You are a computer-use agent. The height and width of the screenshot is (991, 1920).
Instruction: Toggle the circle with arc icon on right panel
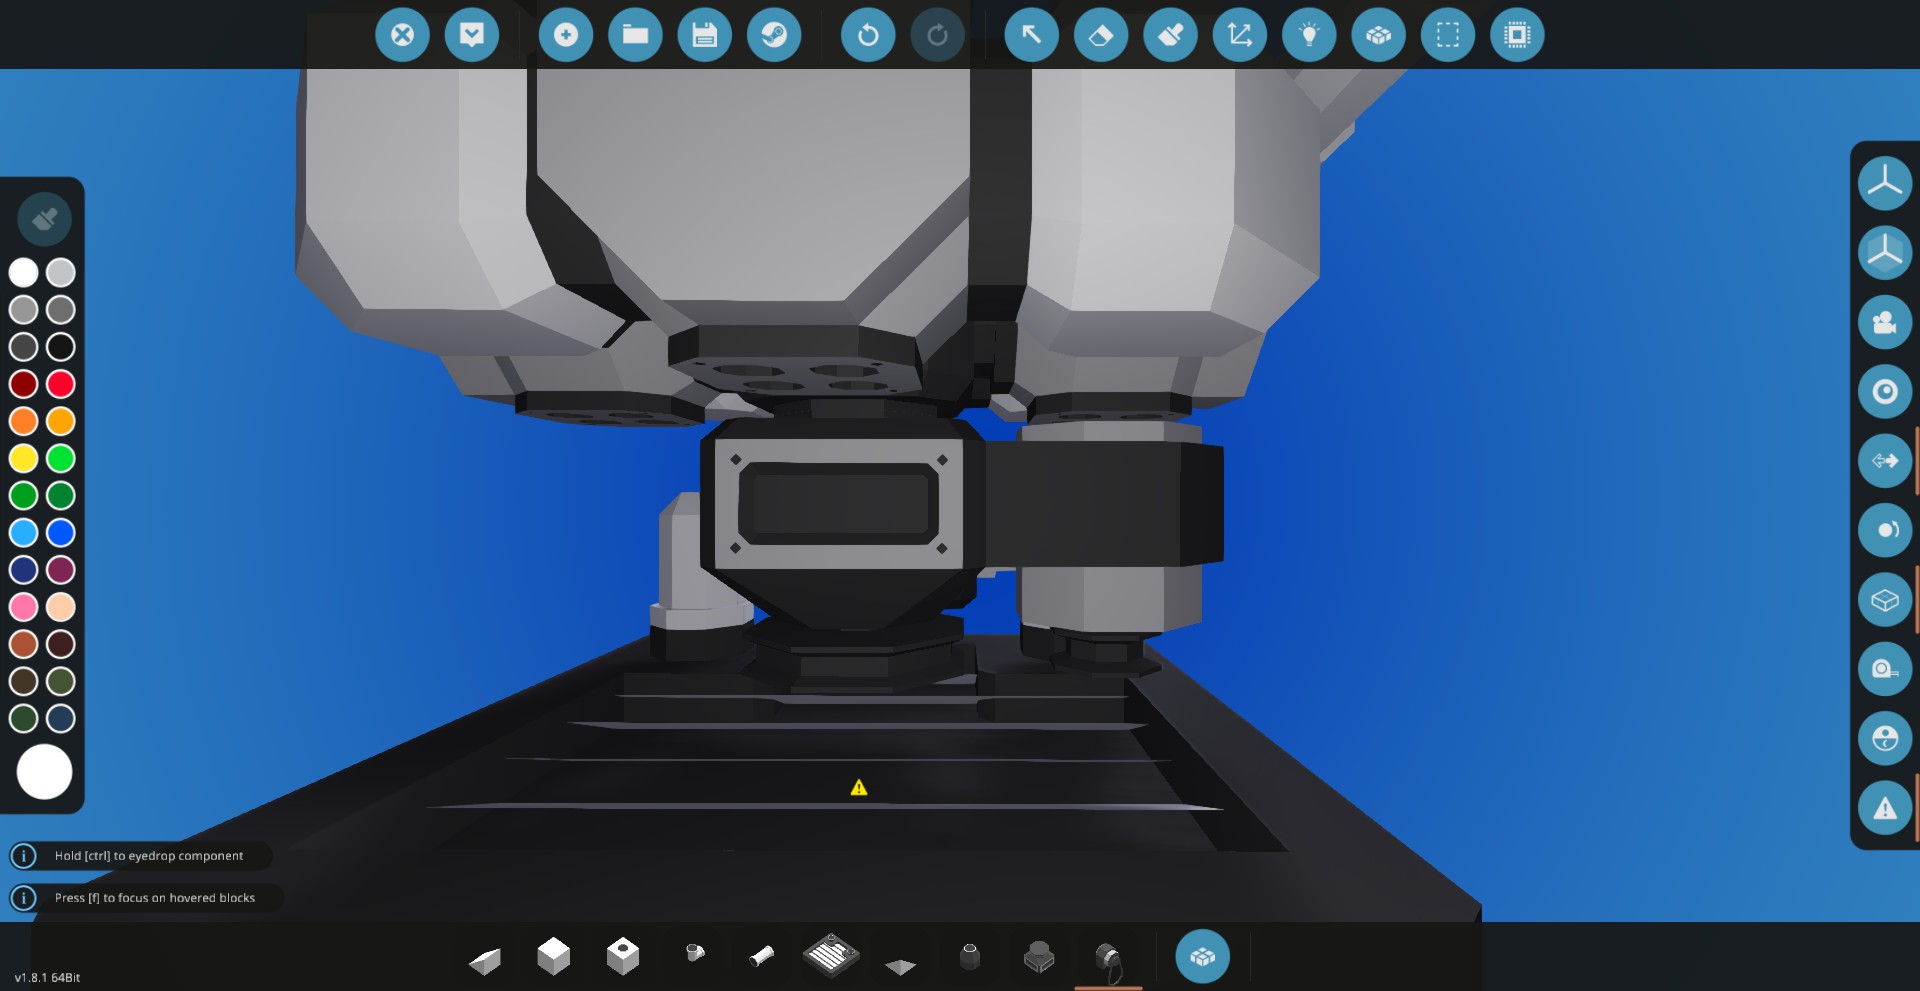(1885, 530)
